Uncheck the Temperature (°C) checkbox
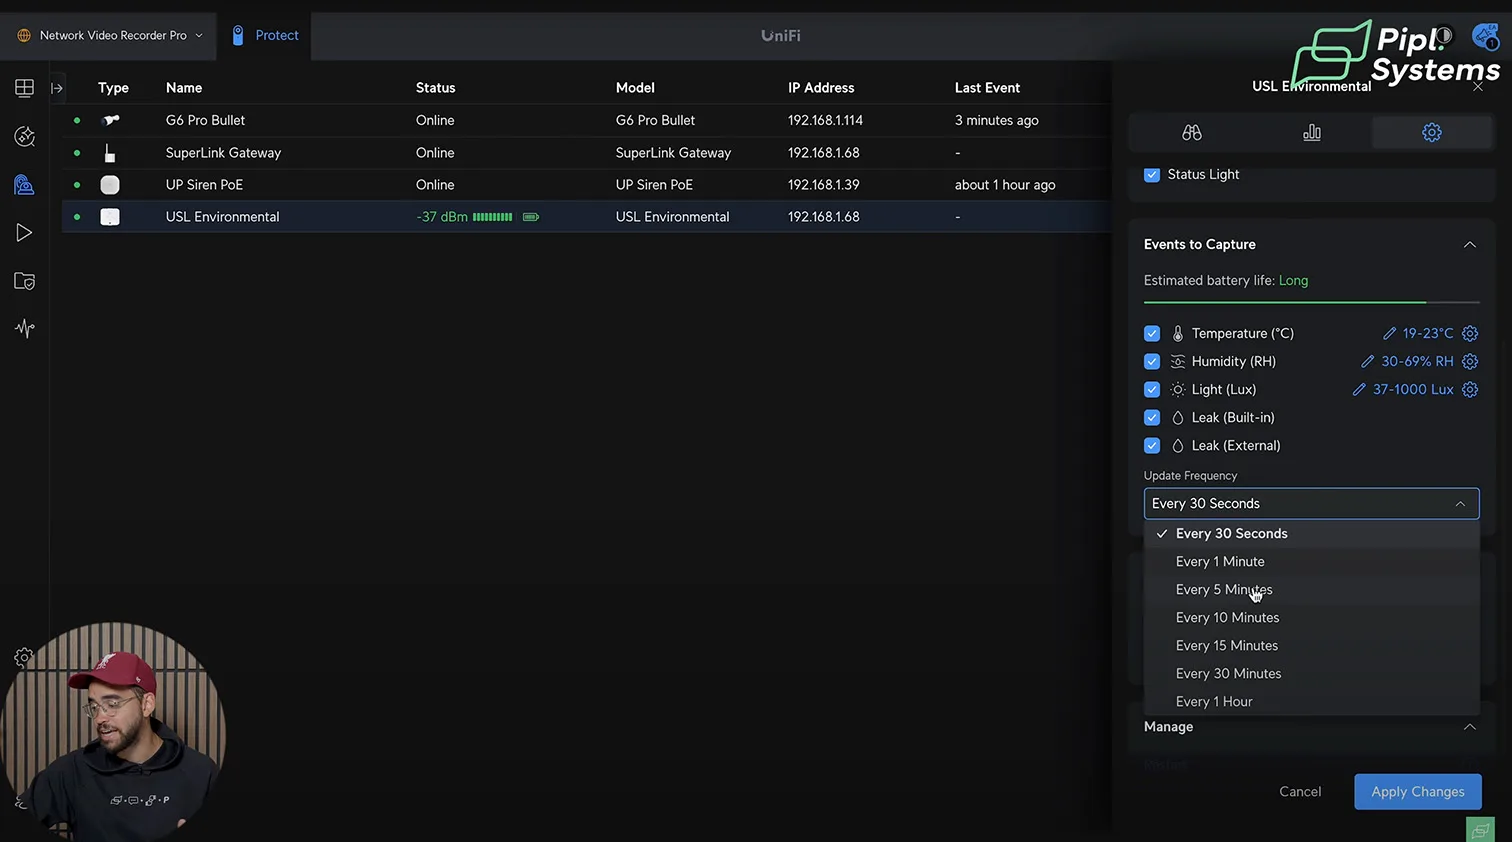Image resolution: width=1512 pixels, height=842 pixels. tap(1152, 334)
